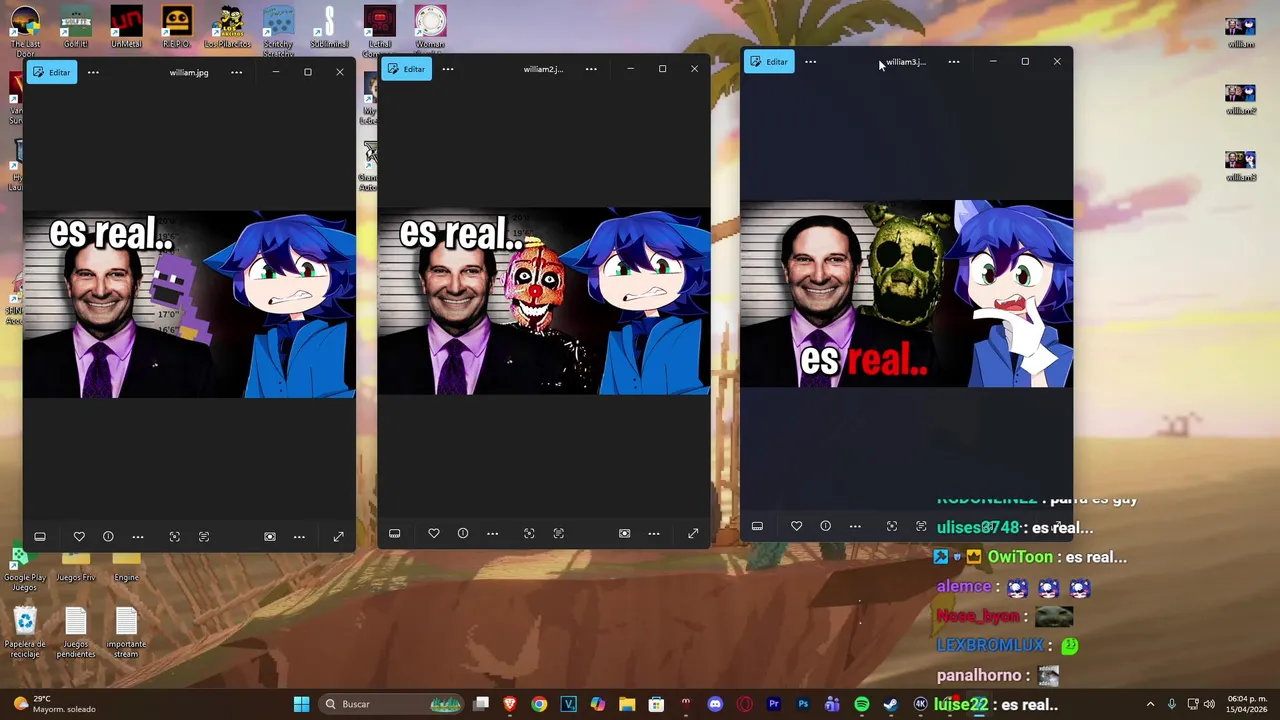Image resolution: width=1280 pixels, height=720 pixels.
Task: Open File Explorer from the taskbar
Action: click(x=627, y=704)
